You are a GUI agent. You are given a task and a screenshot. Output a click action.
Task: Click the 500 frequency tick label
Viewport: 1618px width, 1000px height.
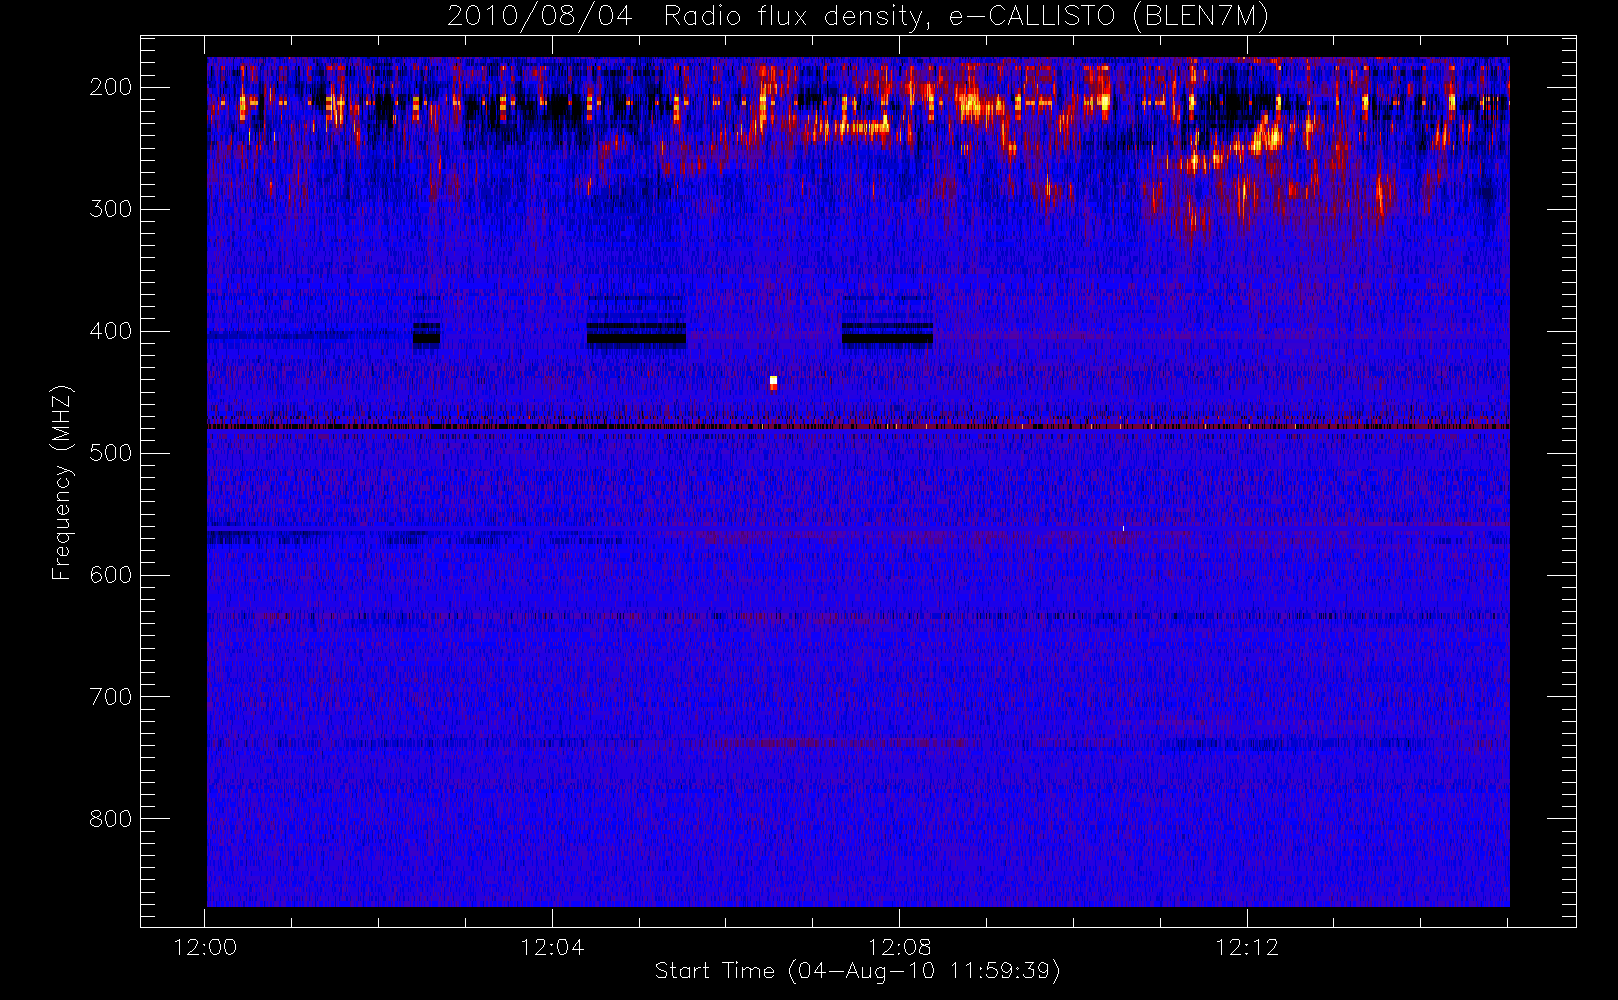110,453
